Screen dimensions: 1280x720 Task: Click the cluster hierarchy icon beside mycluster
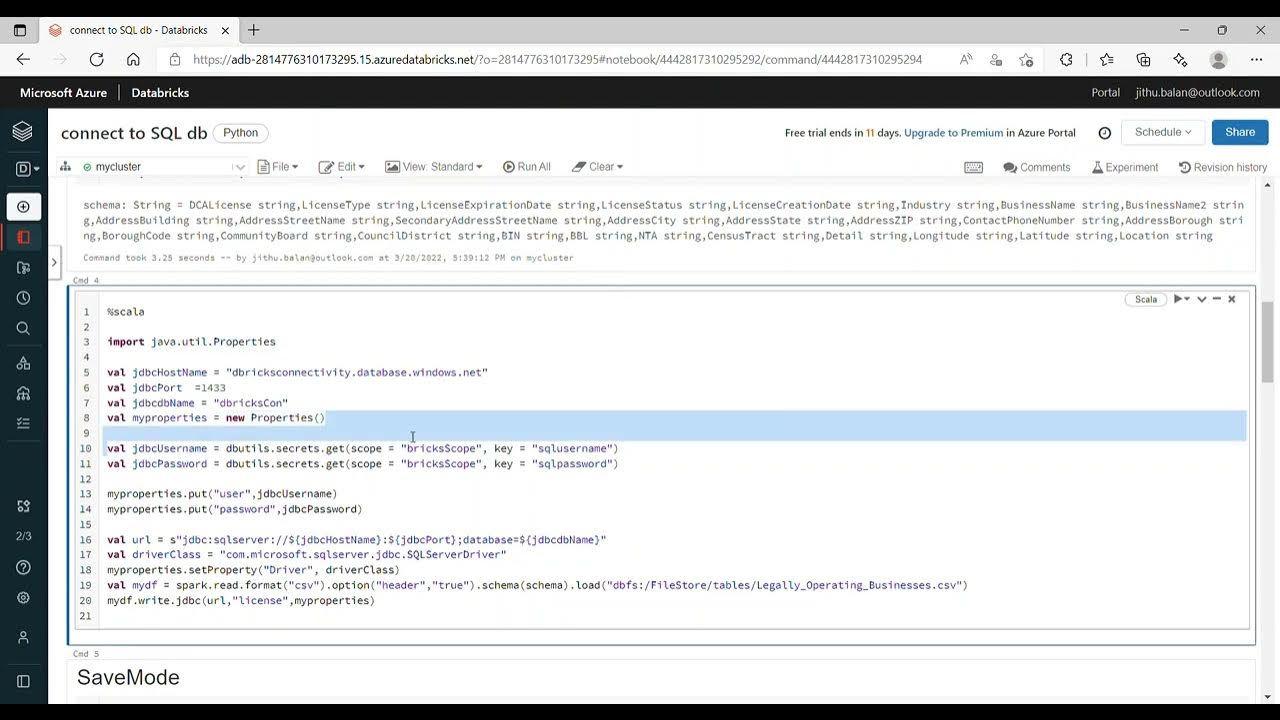[66, 166]
